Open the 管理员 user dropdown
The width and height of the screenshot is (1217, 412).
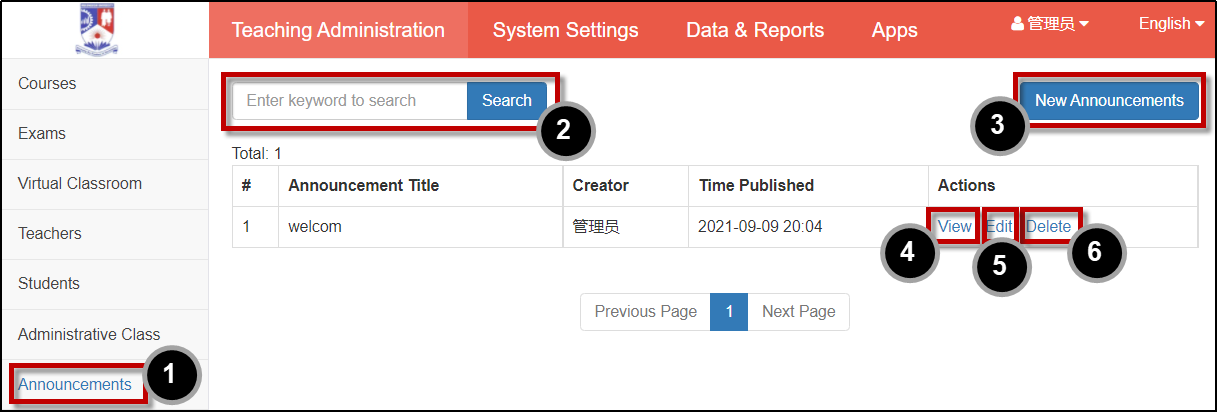click(1051, 24)
